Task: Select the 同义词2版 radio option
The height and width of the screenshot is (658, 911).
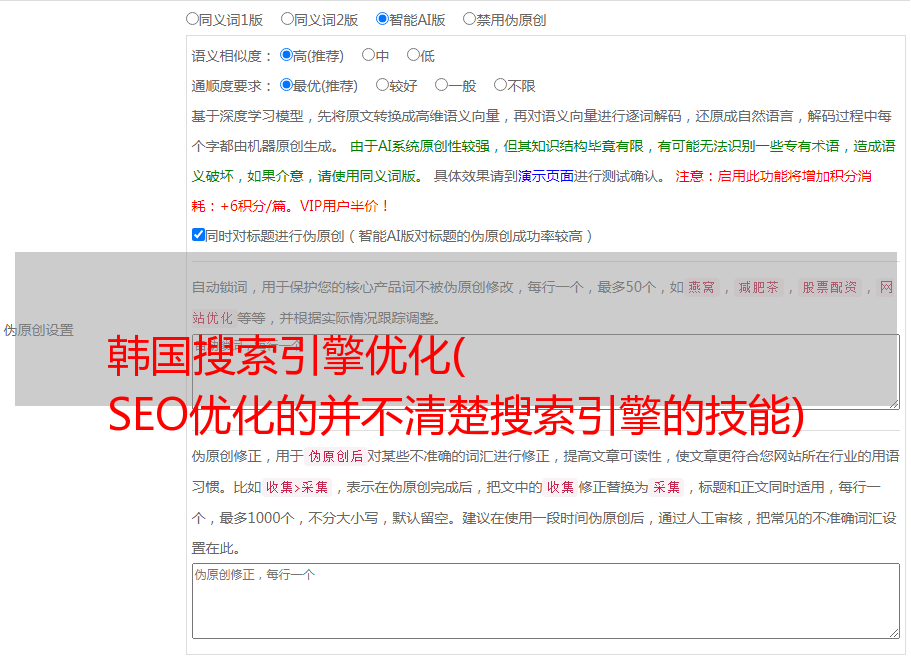Action: pos(287,19)
